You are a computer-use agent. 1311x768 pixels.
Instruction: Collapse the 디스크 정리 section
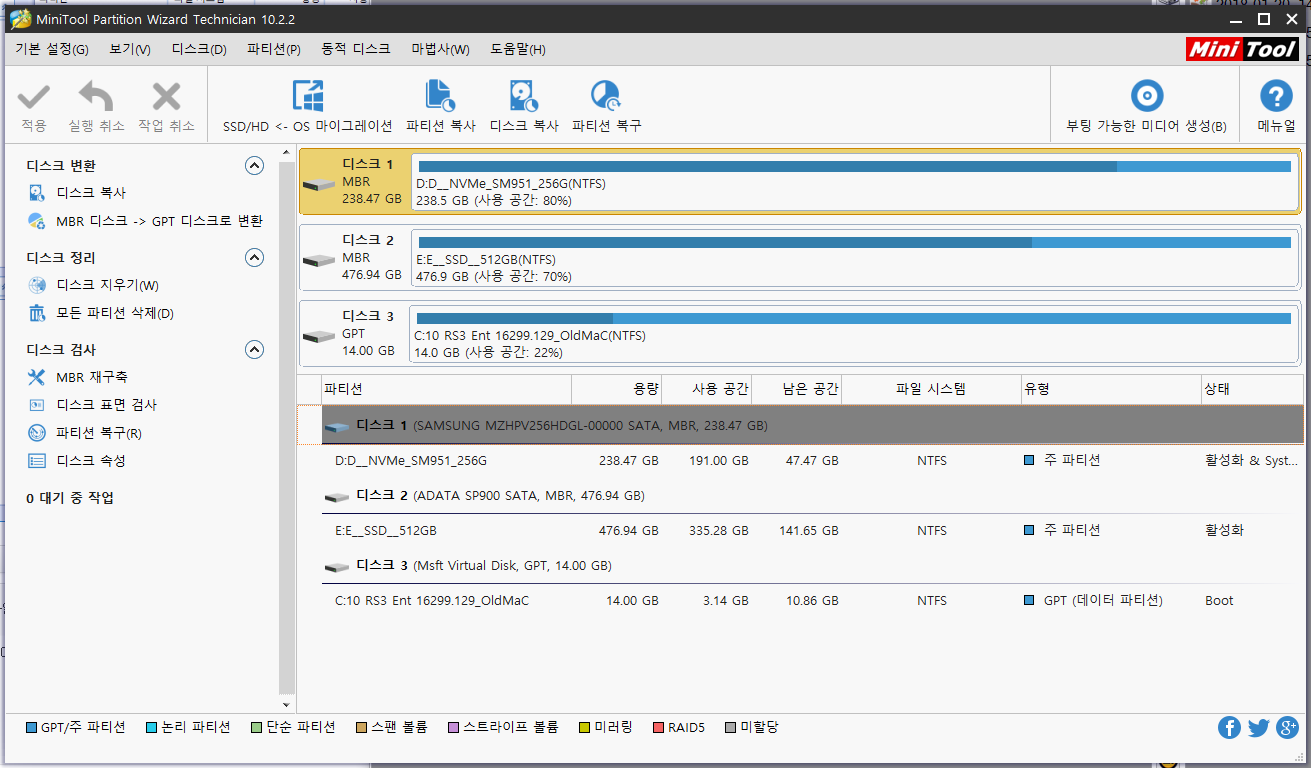click(254, 257)
